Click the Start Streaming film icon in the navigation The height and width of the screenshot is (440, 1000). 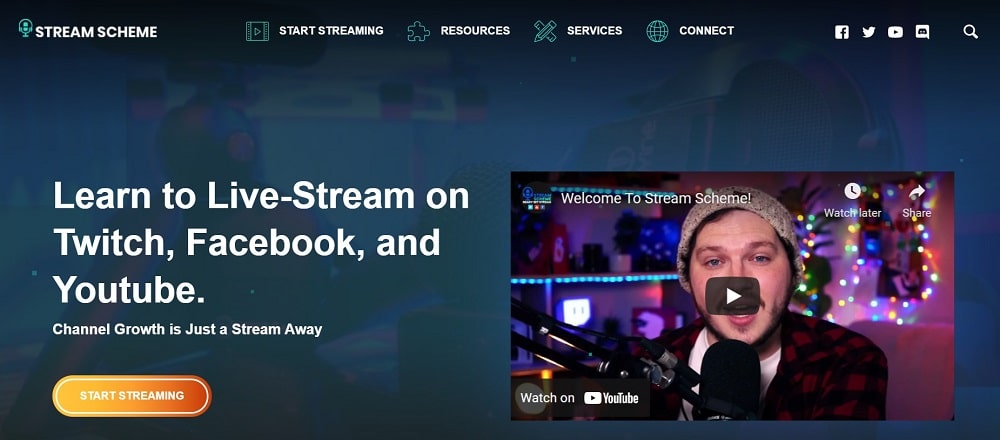click(x=257, y=31)
